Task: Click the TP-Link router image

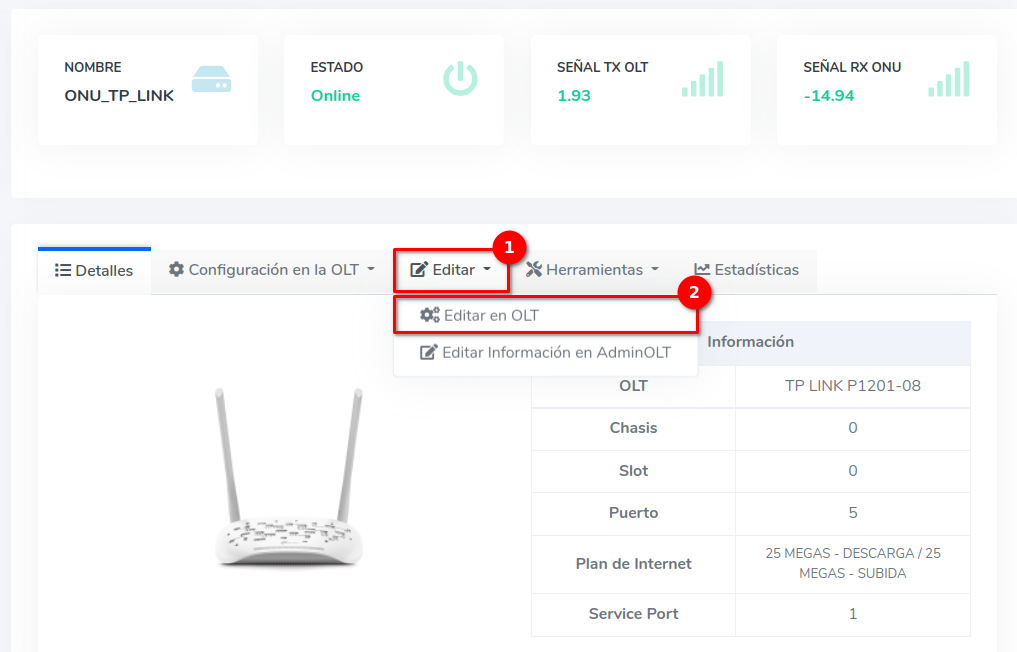Action: pyautogui.click(x=289, y=478)
